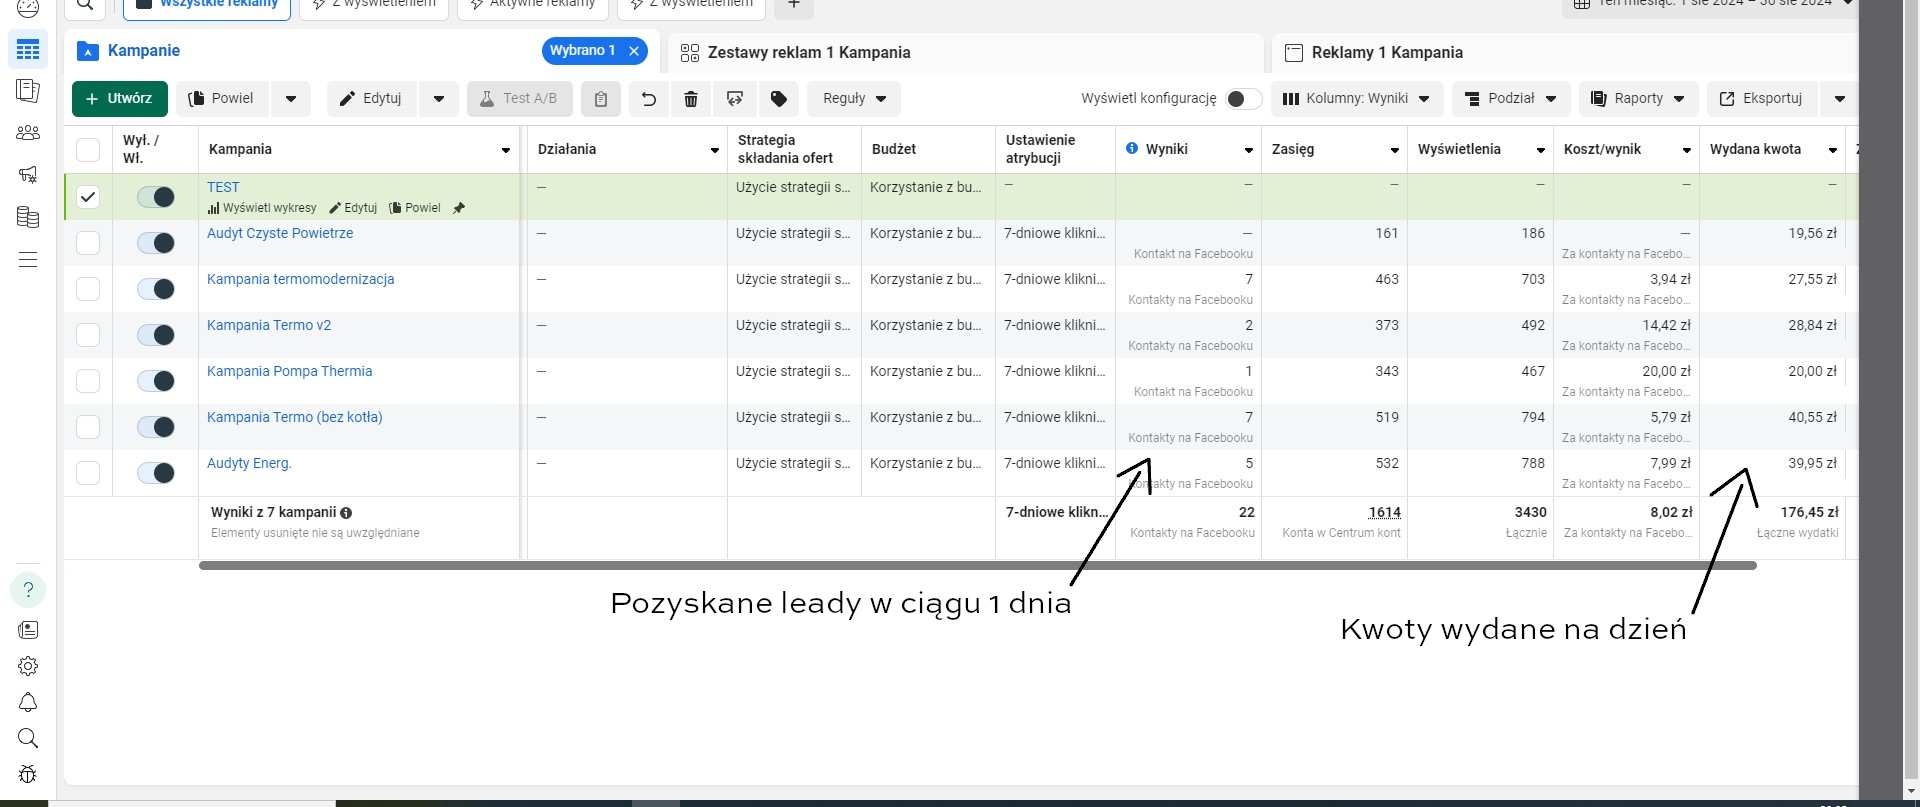The width and height of the screenshot is (1920, 807).
Task: Toggle the select-all header checkbox
Action: (88, 150)
